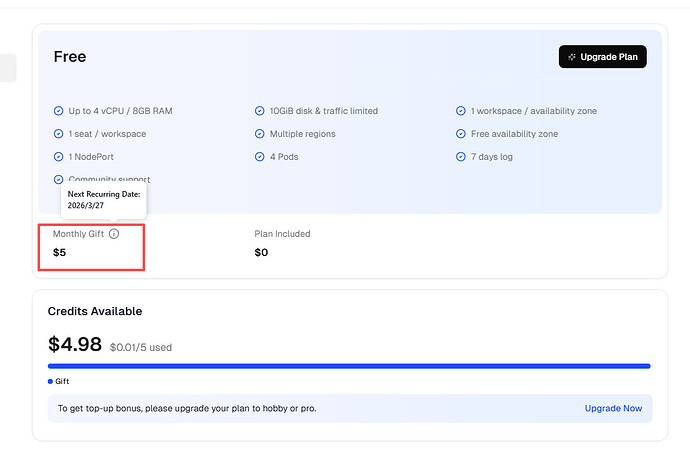This screenshot has height=467, width=690.
Task: Click the text Multiple regions
Action: tap(303, 134)
